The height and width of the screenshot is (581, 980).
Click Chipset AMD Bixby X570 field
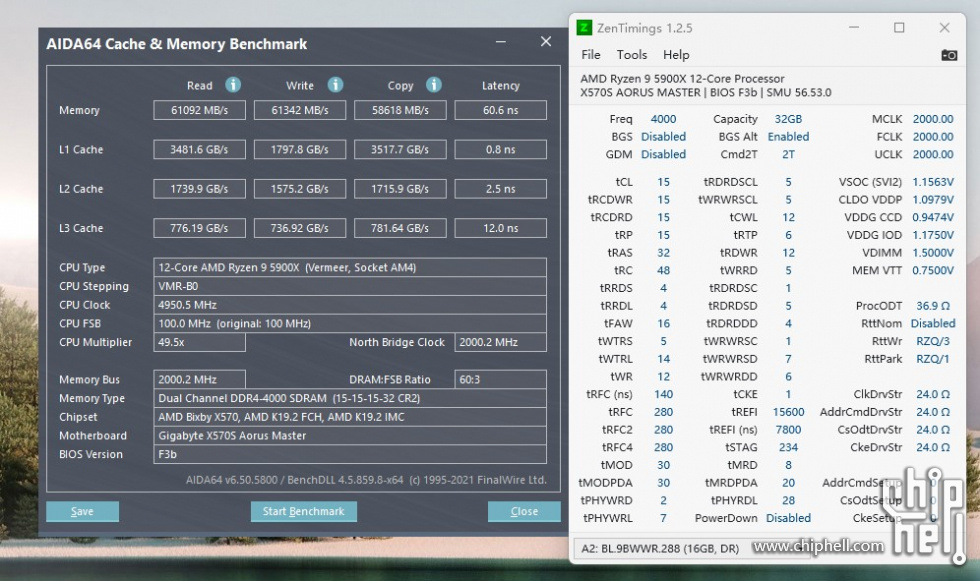pos(350,417)
